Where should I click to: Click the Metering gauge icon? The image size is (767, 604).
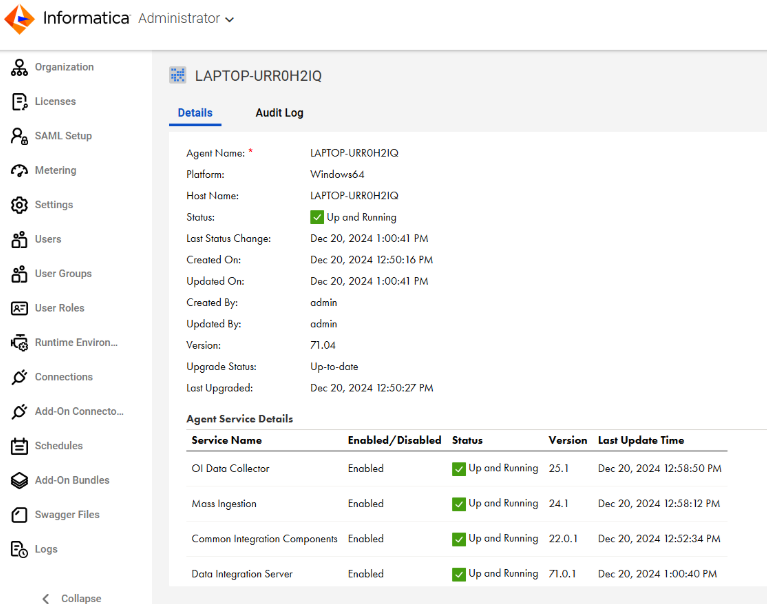19,171
